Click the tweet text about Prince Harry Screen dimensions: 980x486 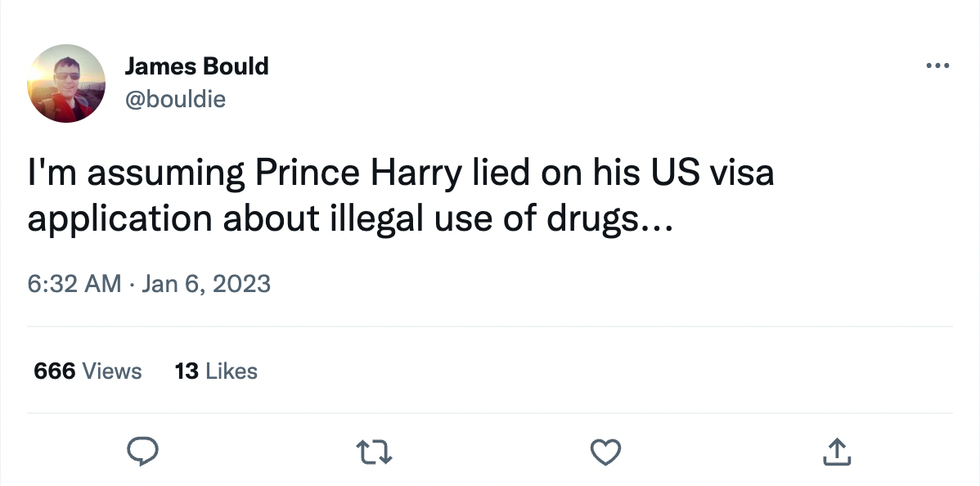pos(400,195)
